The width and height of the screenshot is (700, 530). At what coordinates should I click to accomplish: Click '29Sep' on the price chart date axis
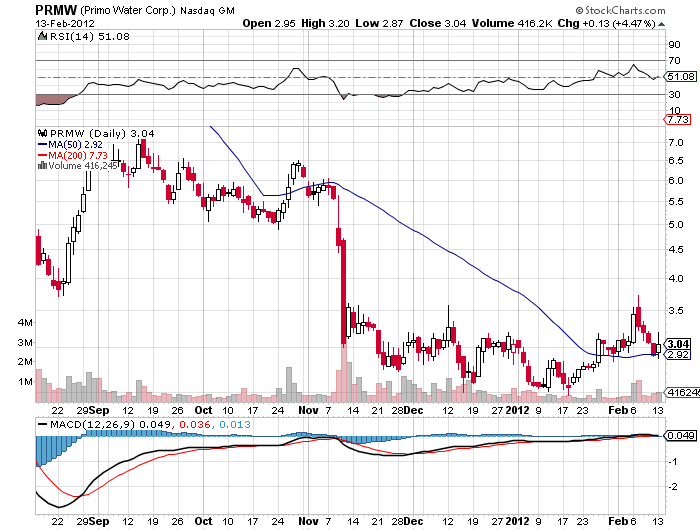[92, 410]
